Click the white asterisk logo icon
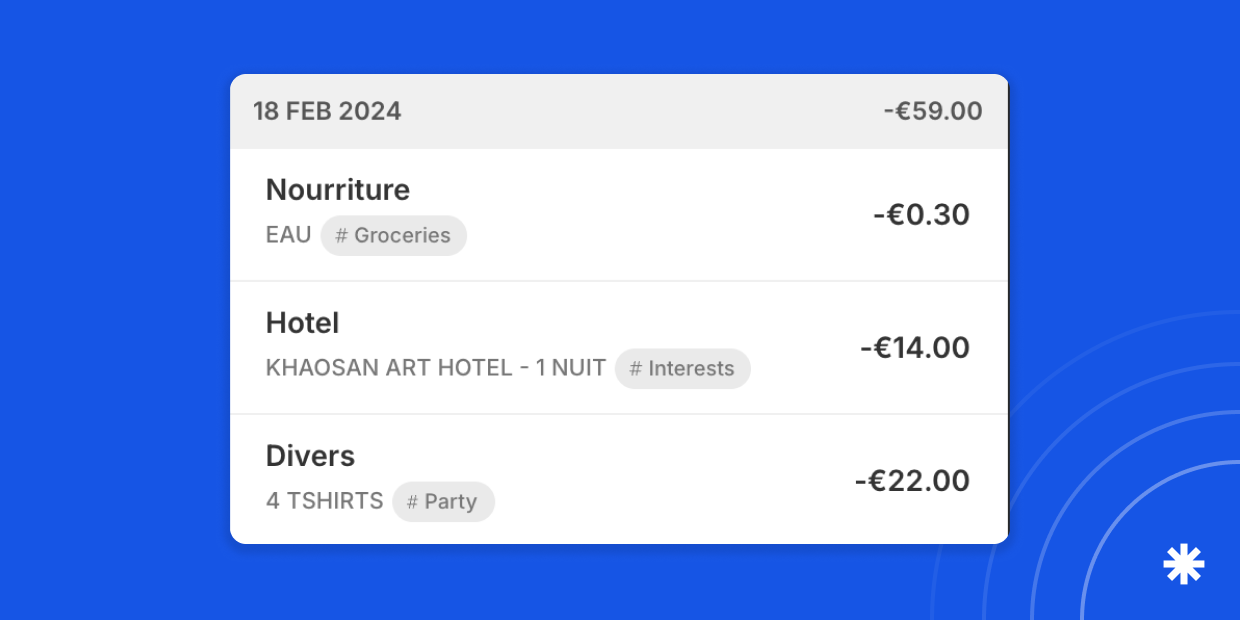This screenshot has height=620, width=1240. point(1183,564)
